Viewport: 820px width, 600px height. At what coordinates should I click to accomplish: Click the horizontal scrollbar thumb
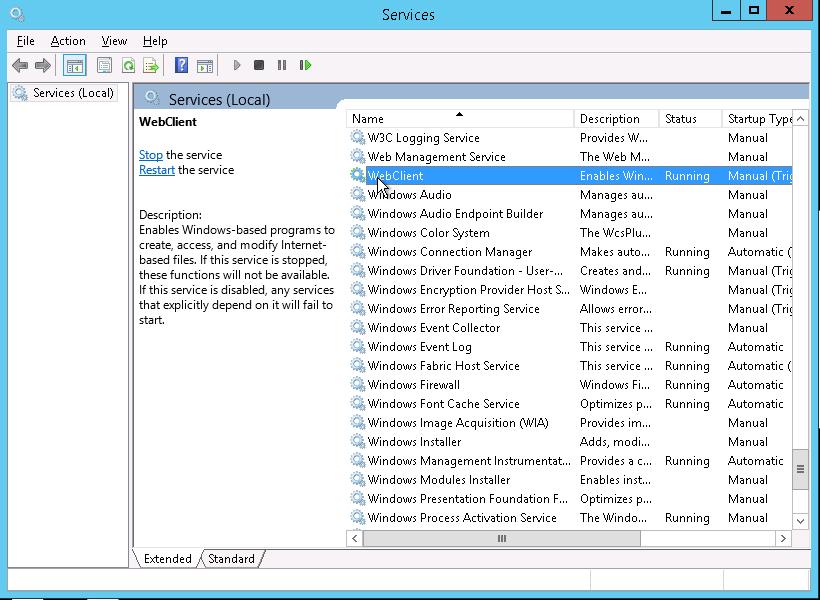(502, 538)
